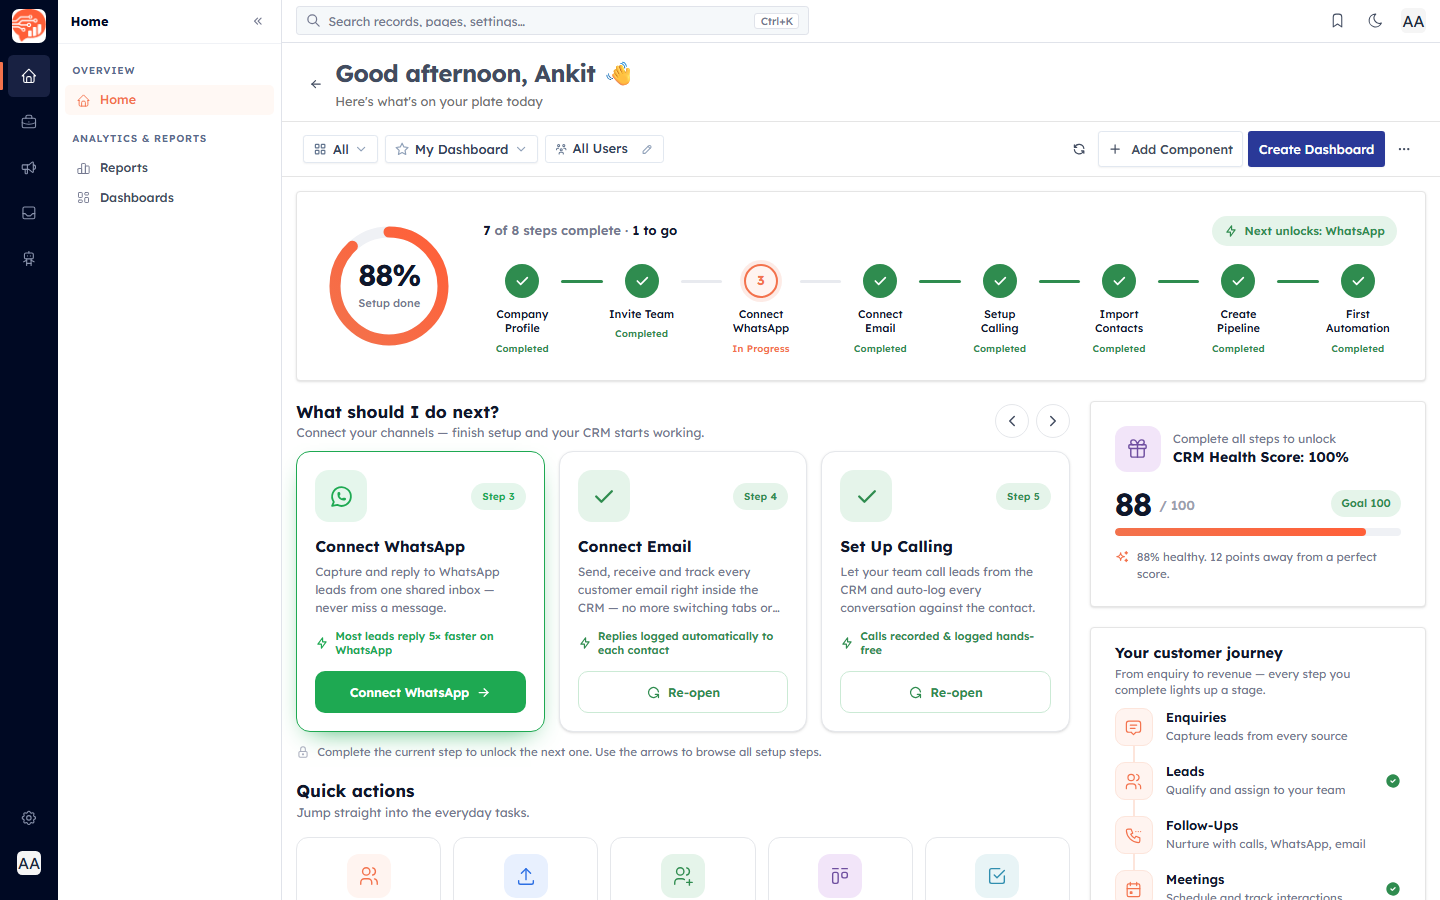Click the Connect Email step checkmark in tracker
The height and width of the screenshot is (900, 1440).
point(880,281)
